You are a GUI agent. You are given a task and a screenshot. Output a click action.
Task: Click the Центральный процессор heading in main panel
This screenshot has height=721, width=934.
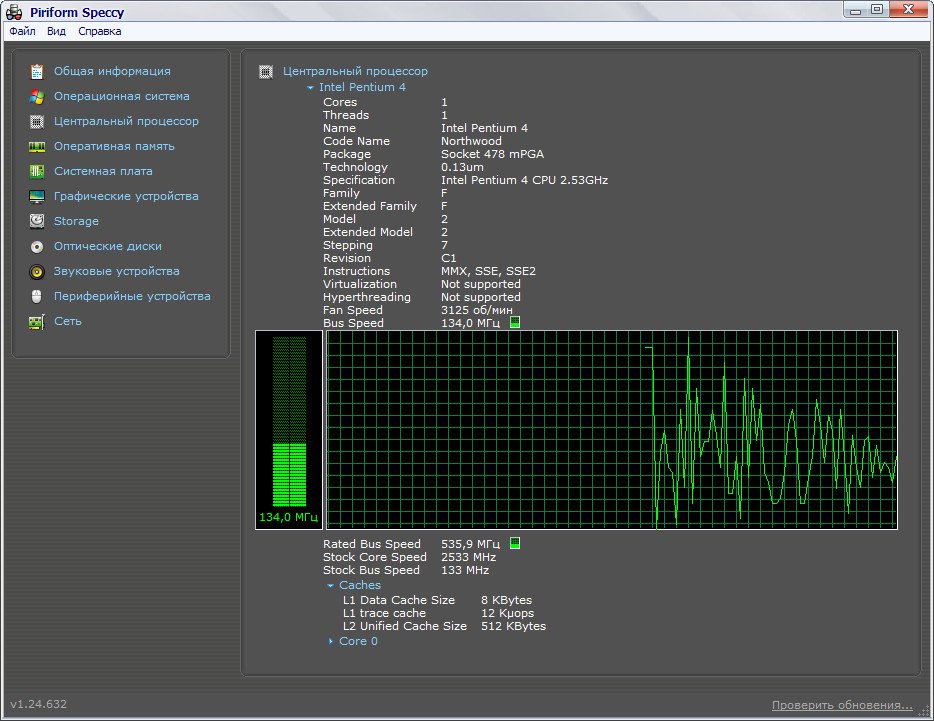coord(355,71)
